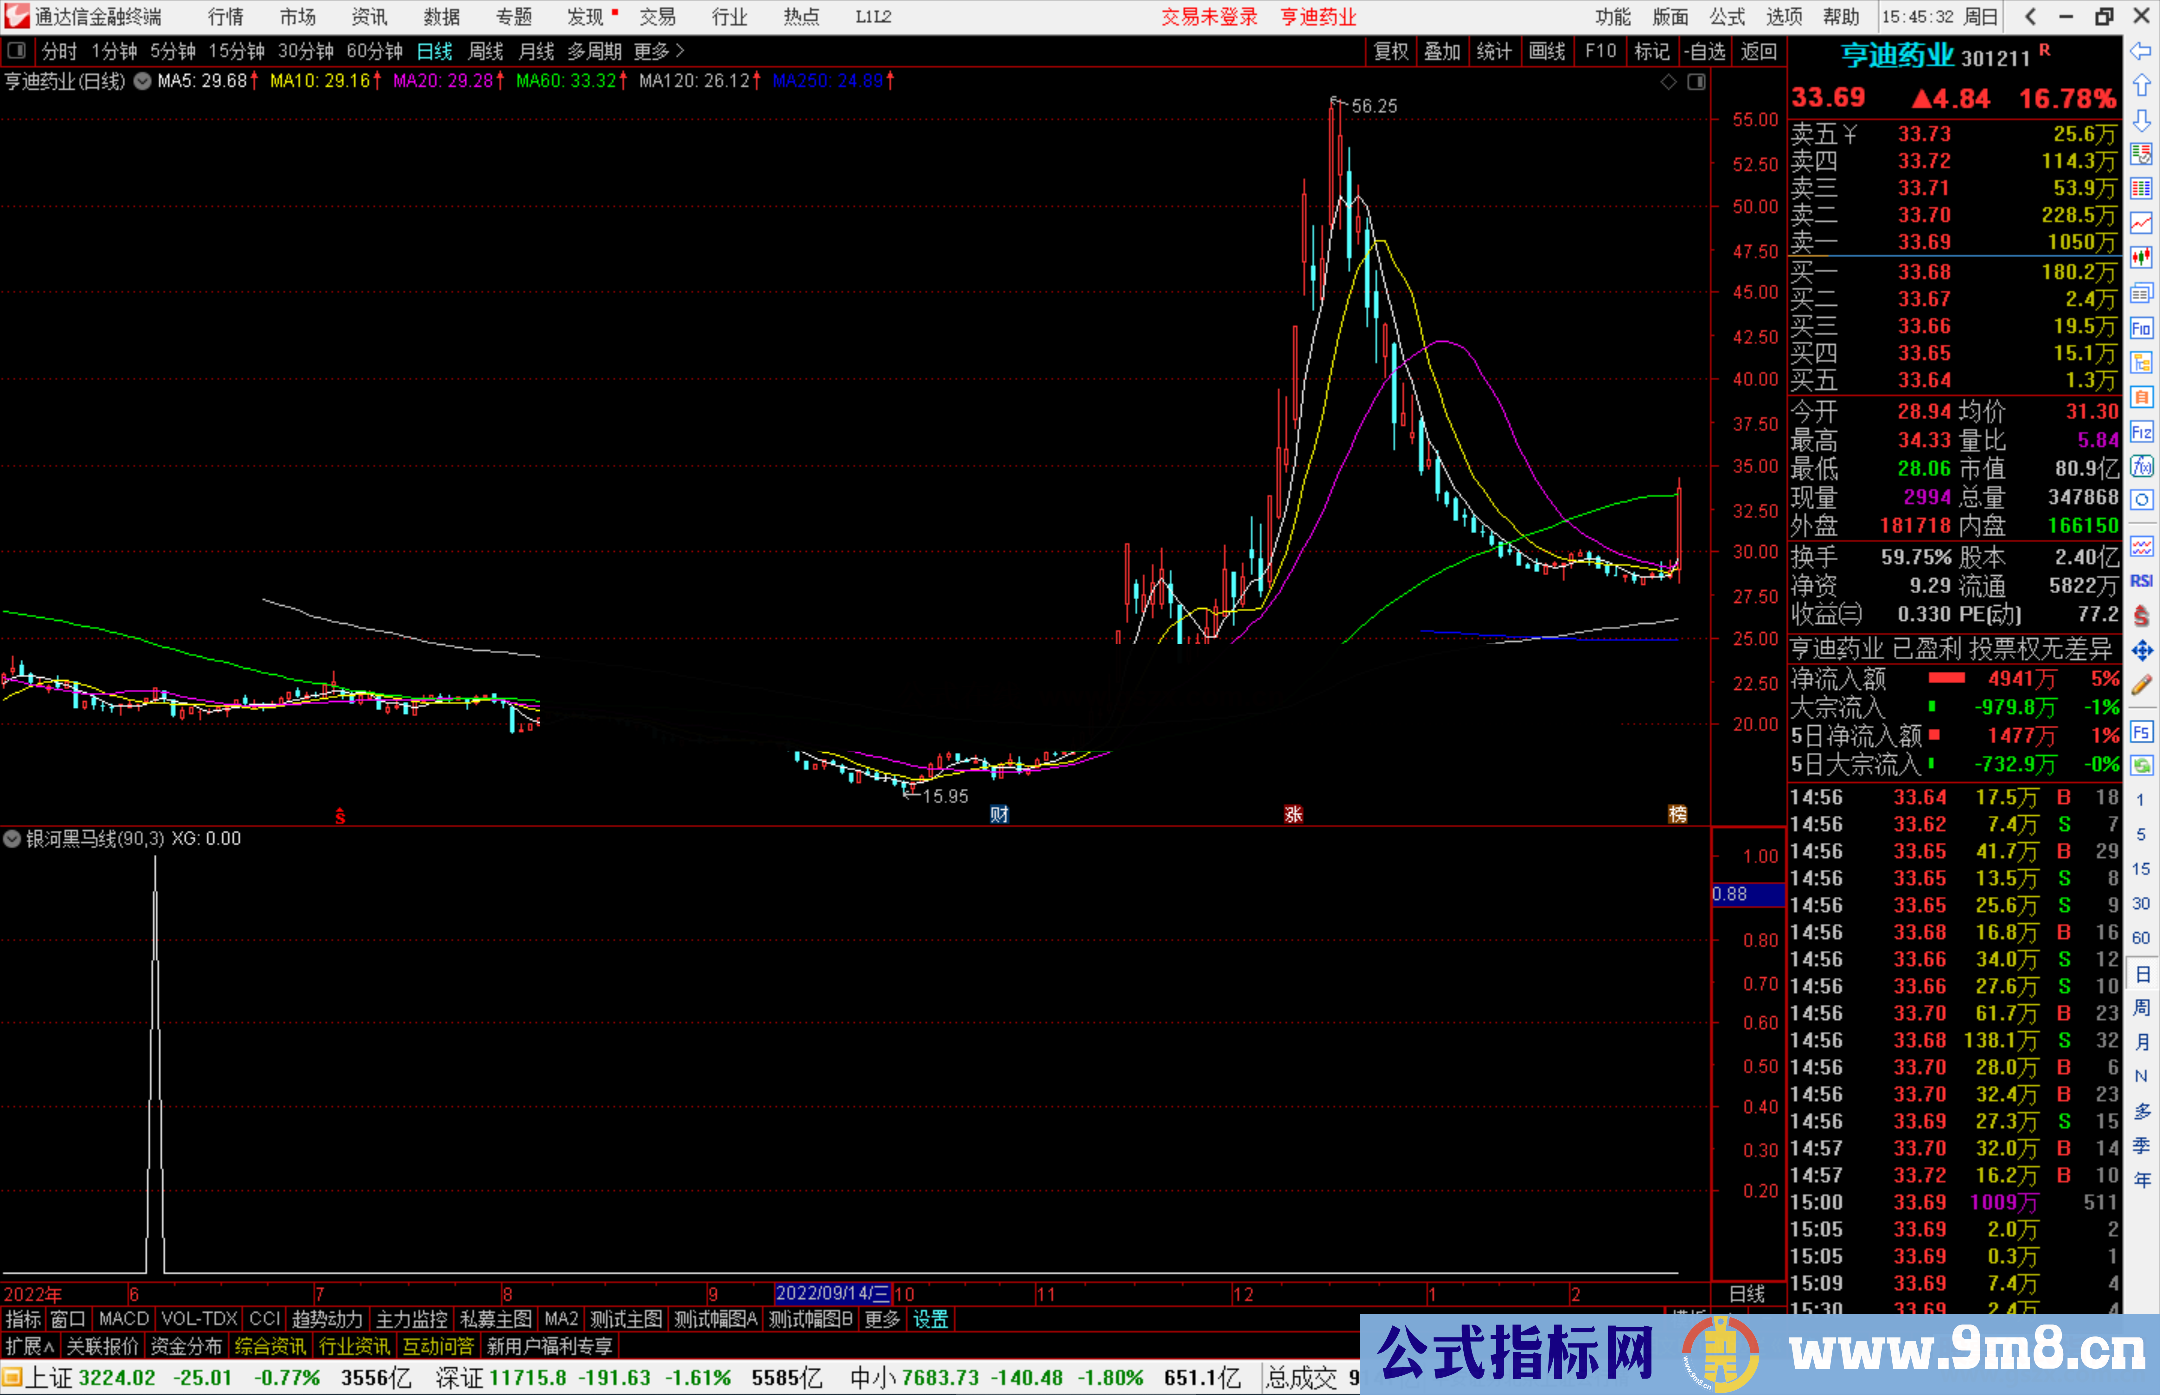Image resolution: width=2160 pixels, height=1395 pixels.
Task: Select the pencil drawing tool icon
Action: (x=2141, y=685)
